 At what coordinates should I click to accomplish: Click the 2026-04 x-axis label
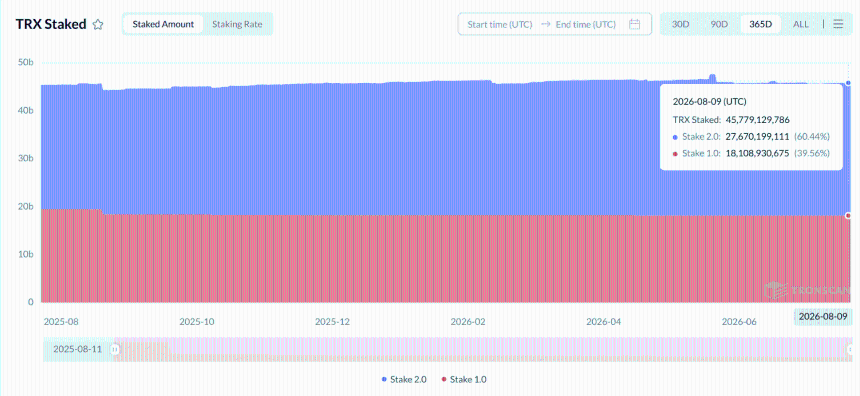point(603,322)
